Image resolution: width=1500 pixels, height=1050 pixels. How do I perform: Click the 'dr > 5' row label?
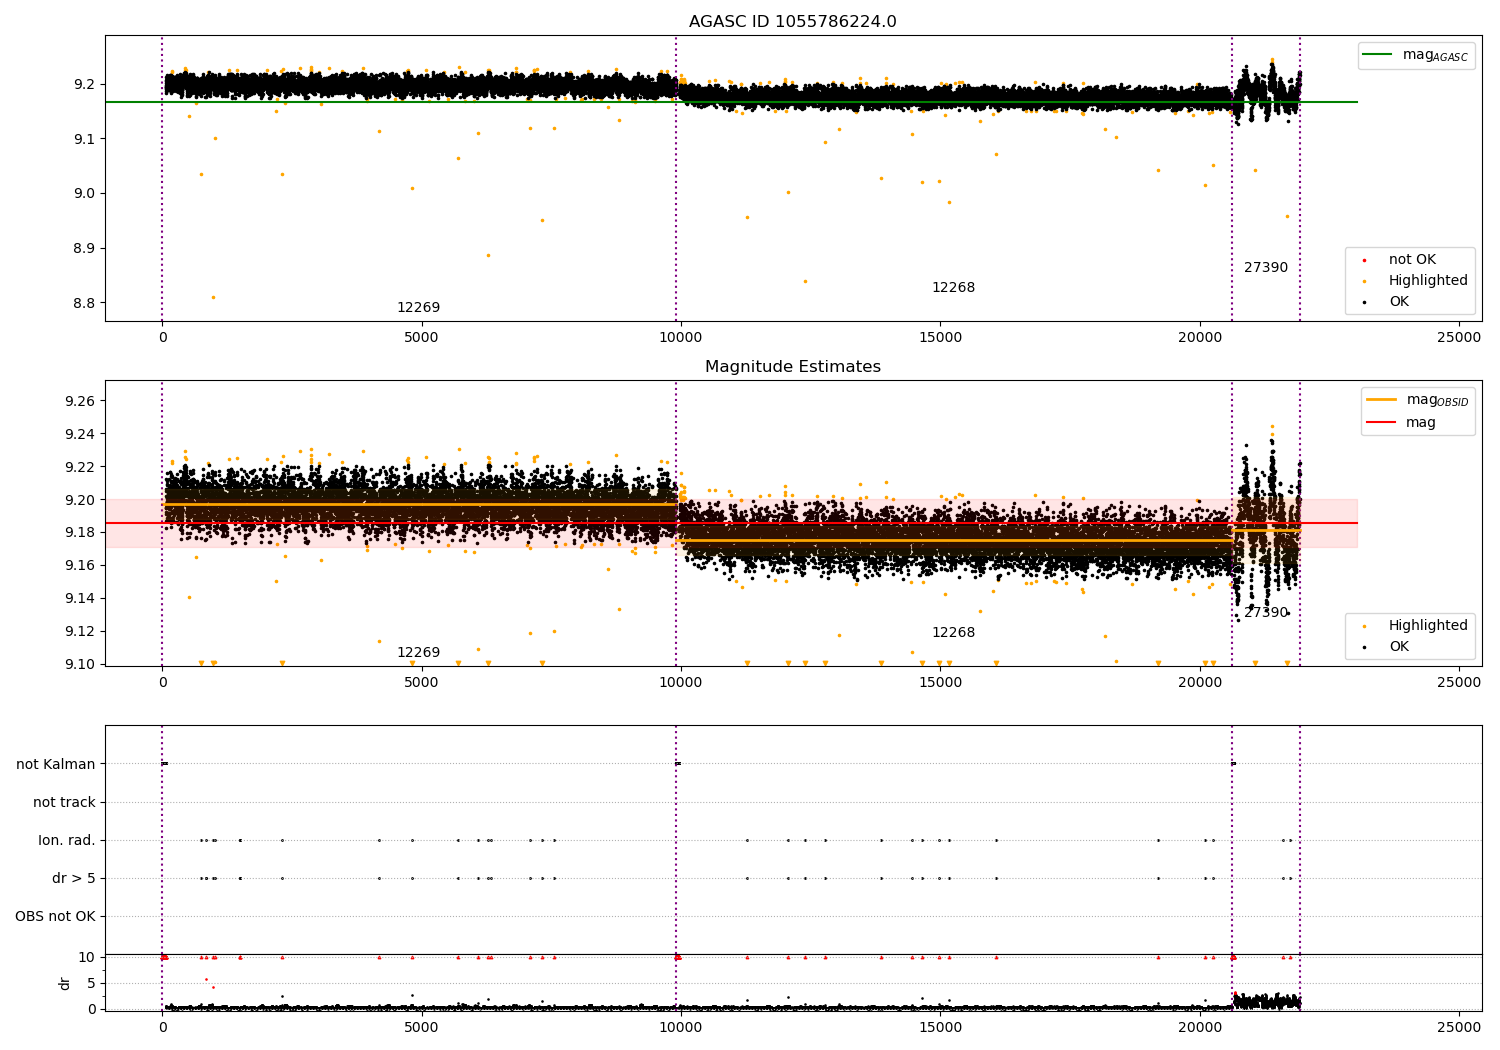pos(74,879)
